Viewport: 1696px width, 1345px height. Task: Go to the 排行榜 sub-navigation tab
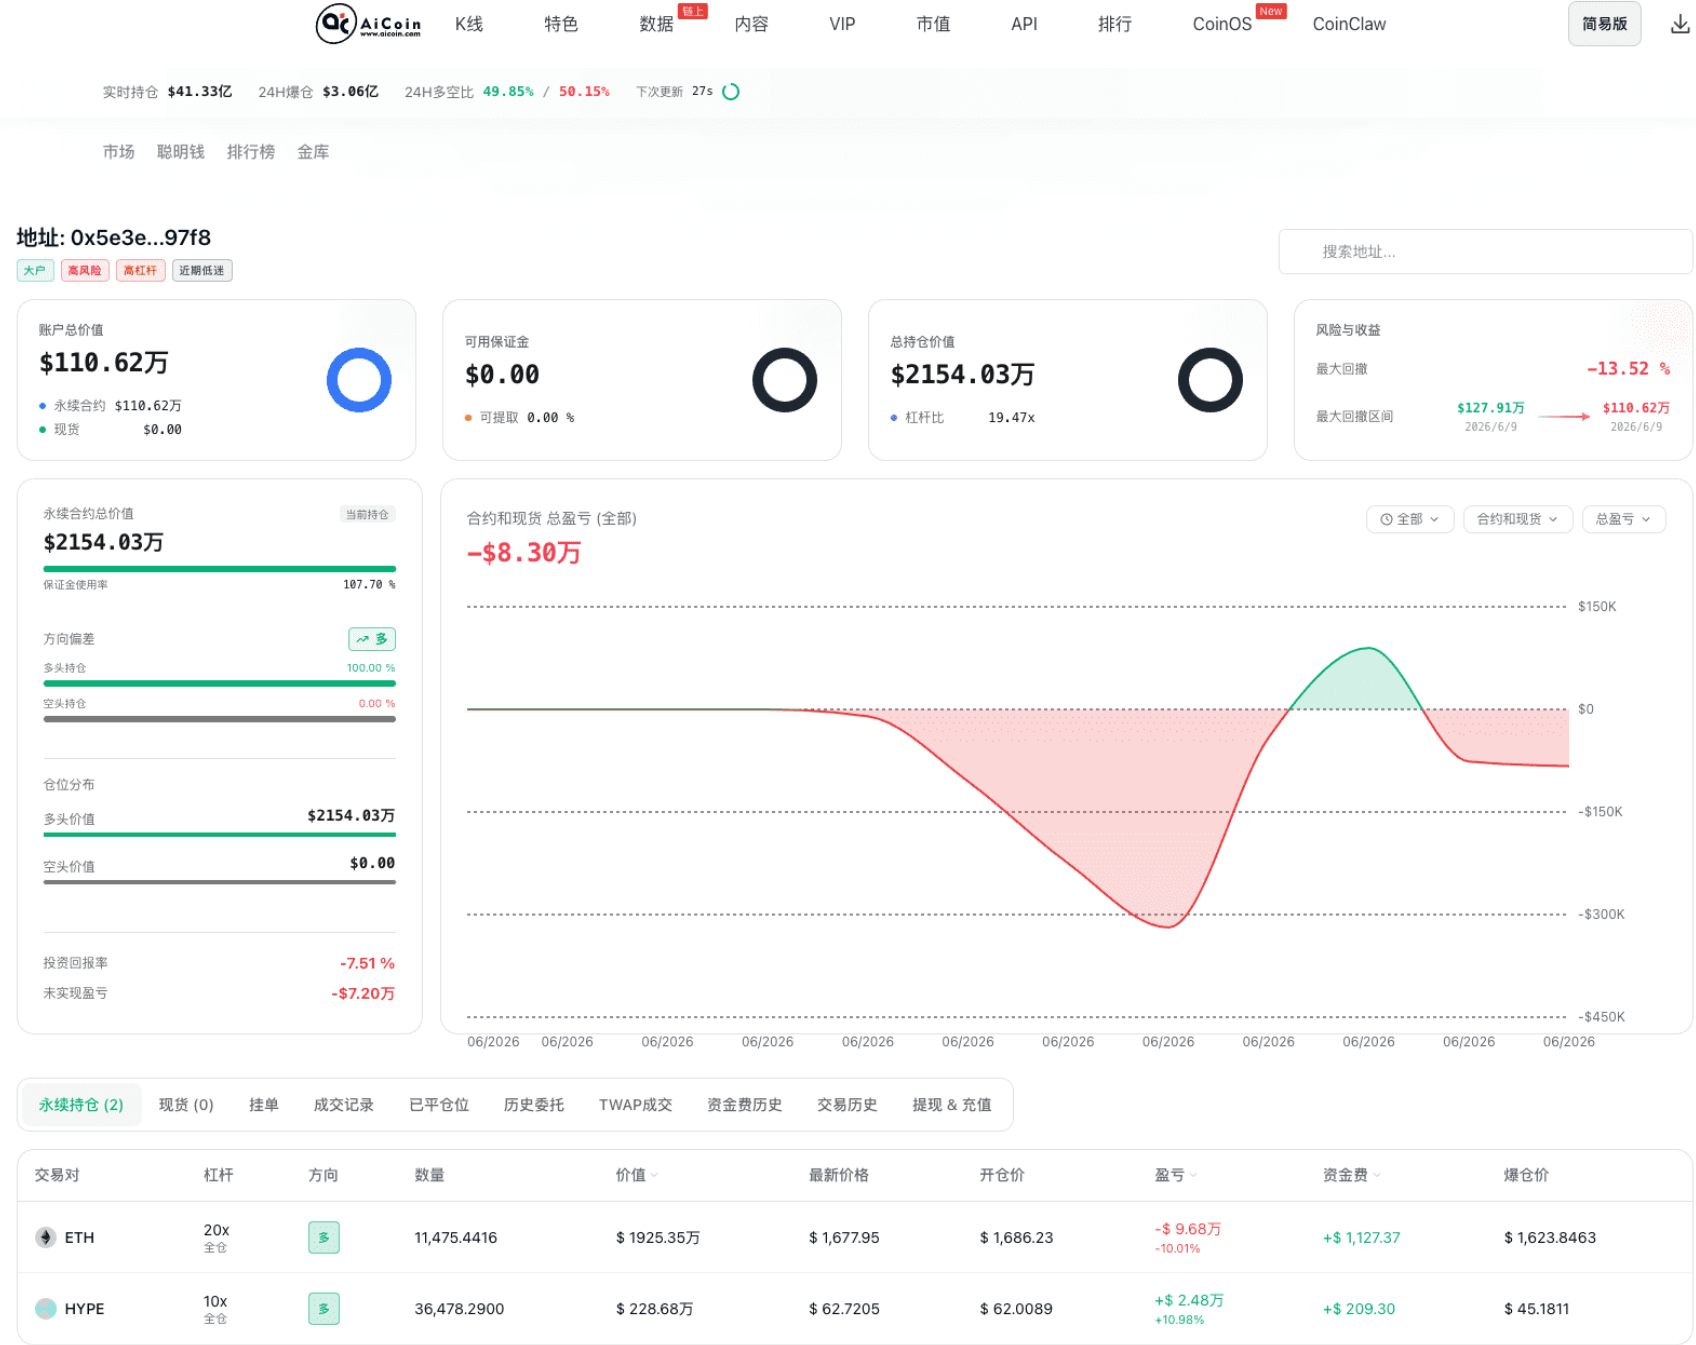pos(251,152)
